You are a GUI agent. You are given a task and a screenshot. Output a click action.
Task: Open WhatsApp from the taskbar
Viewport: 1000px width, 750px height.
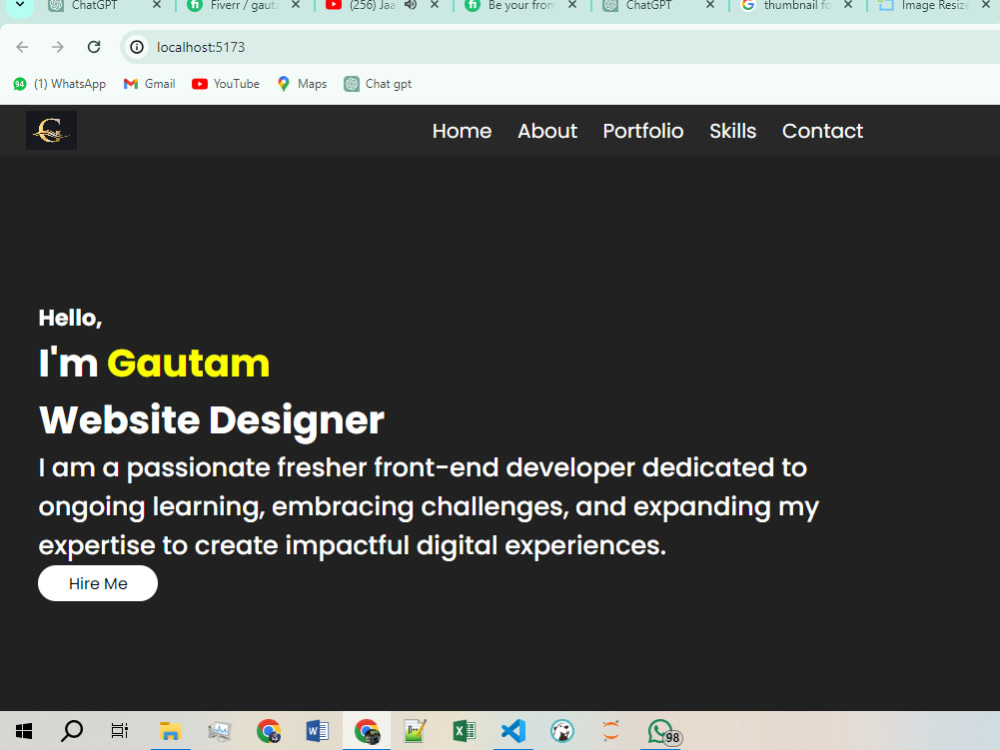click(x=663, y=732)
